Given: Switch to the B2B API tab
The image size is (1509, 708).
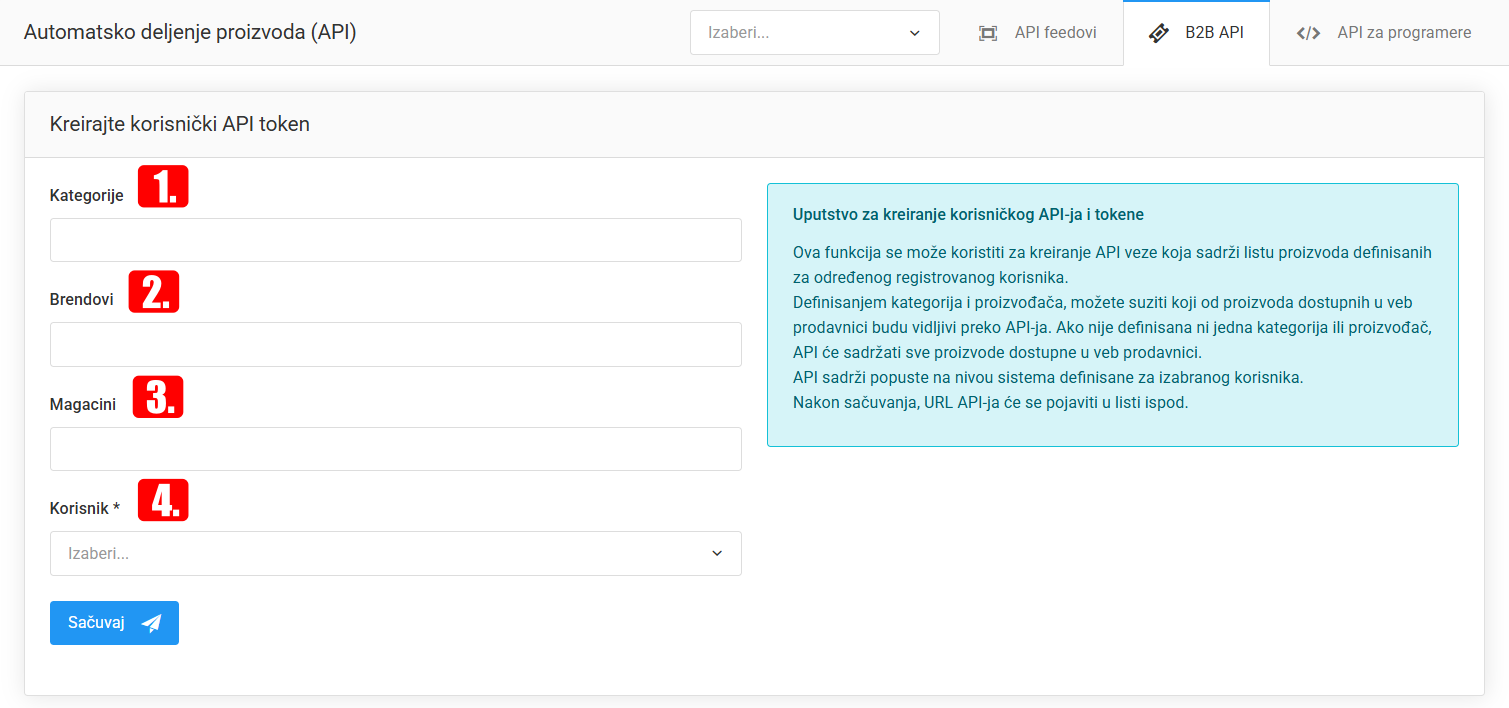Looking at the screenshot, I should coord(1196,33).
